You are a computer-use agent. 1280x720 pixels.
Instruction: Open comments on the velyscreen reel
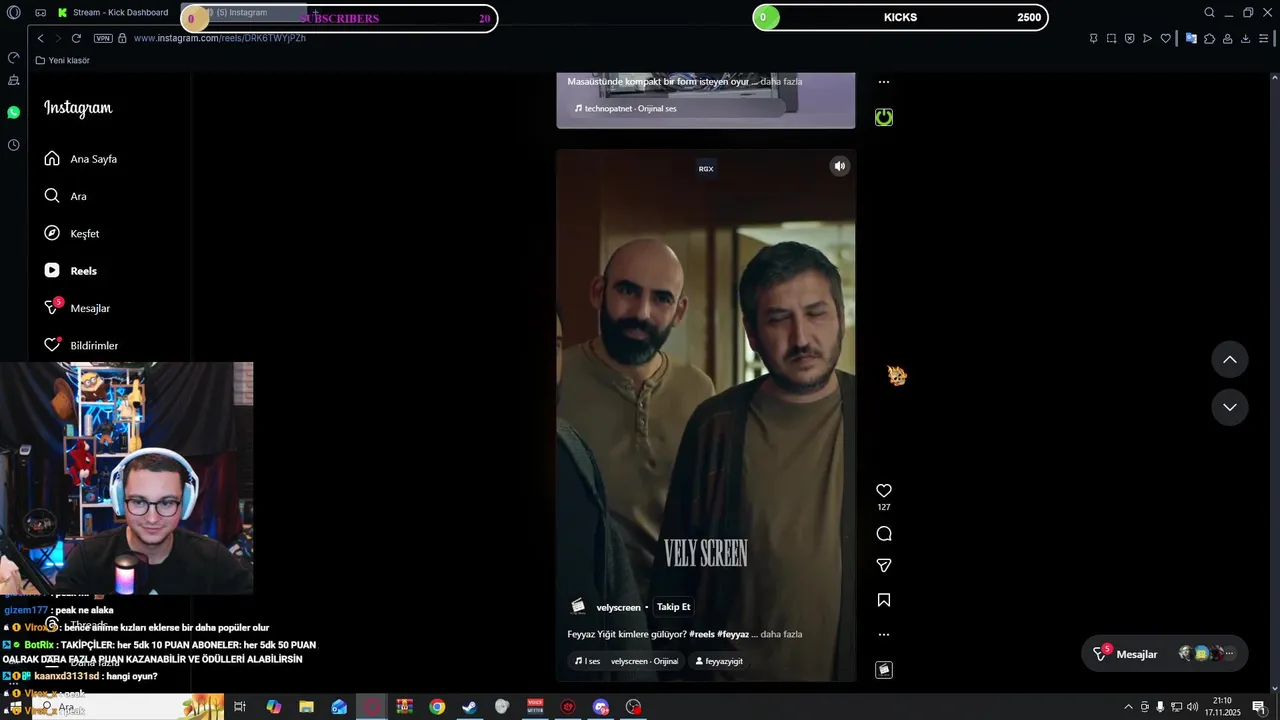pos(884,534)
